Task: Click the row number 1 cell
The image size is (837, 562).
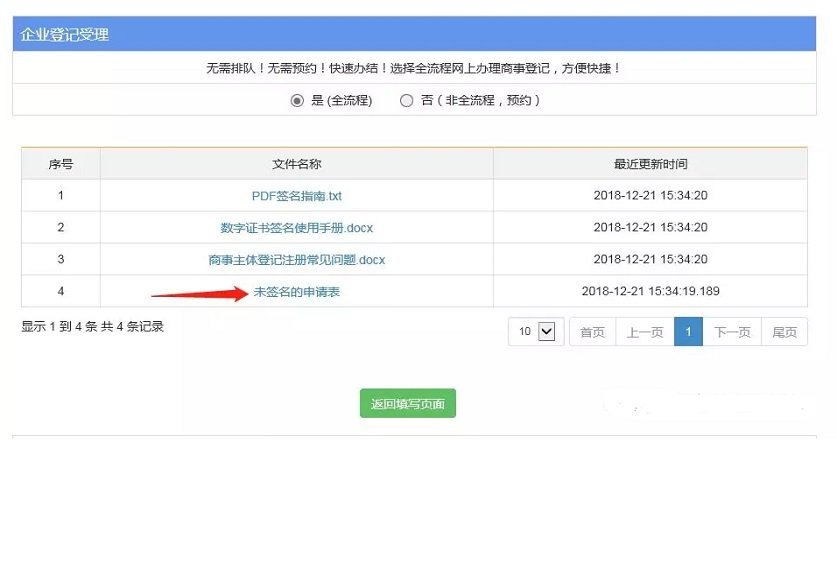Action: pyautogui.click(x=61, y=195)
